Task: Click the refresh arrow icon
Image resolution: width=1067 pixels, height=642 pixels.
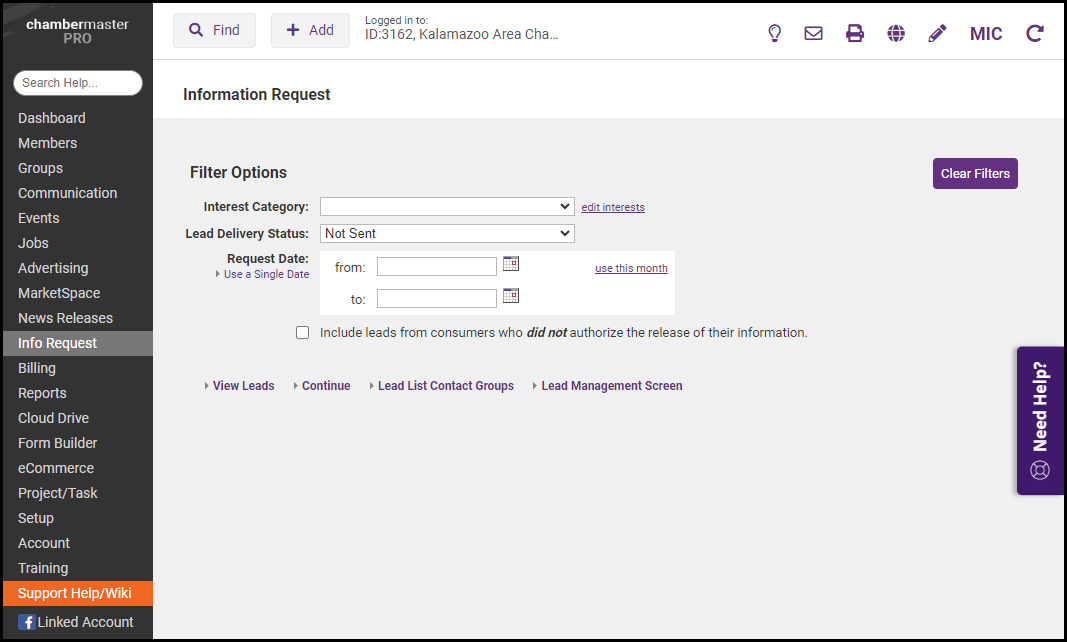Action: pos(1035,33)
